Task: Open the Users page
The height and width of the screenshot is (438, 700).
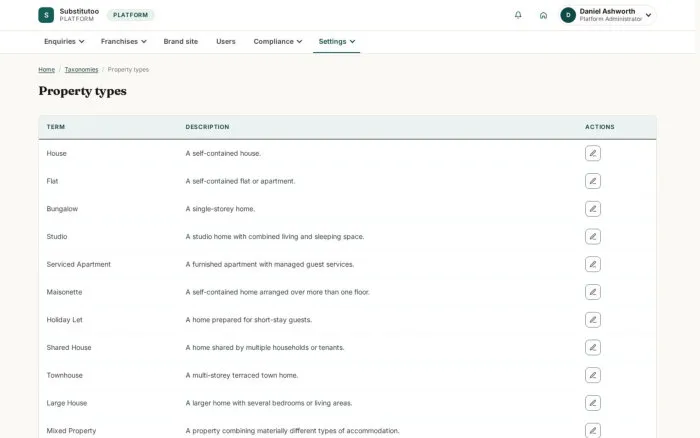Action: pos(225,42)
